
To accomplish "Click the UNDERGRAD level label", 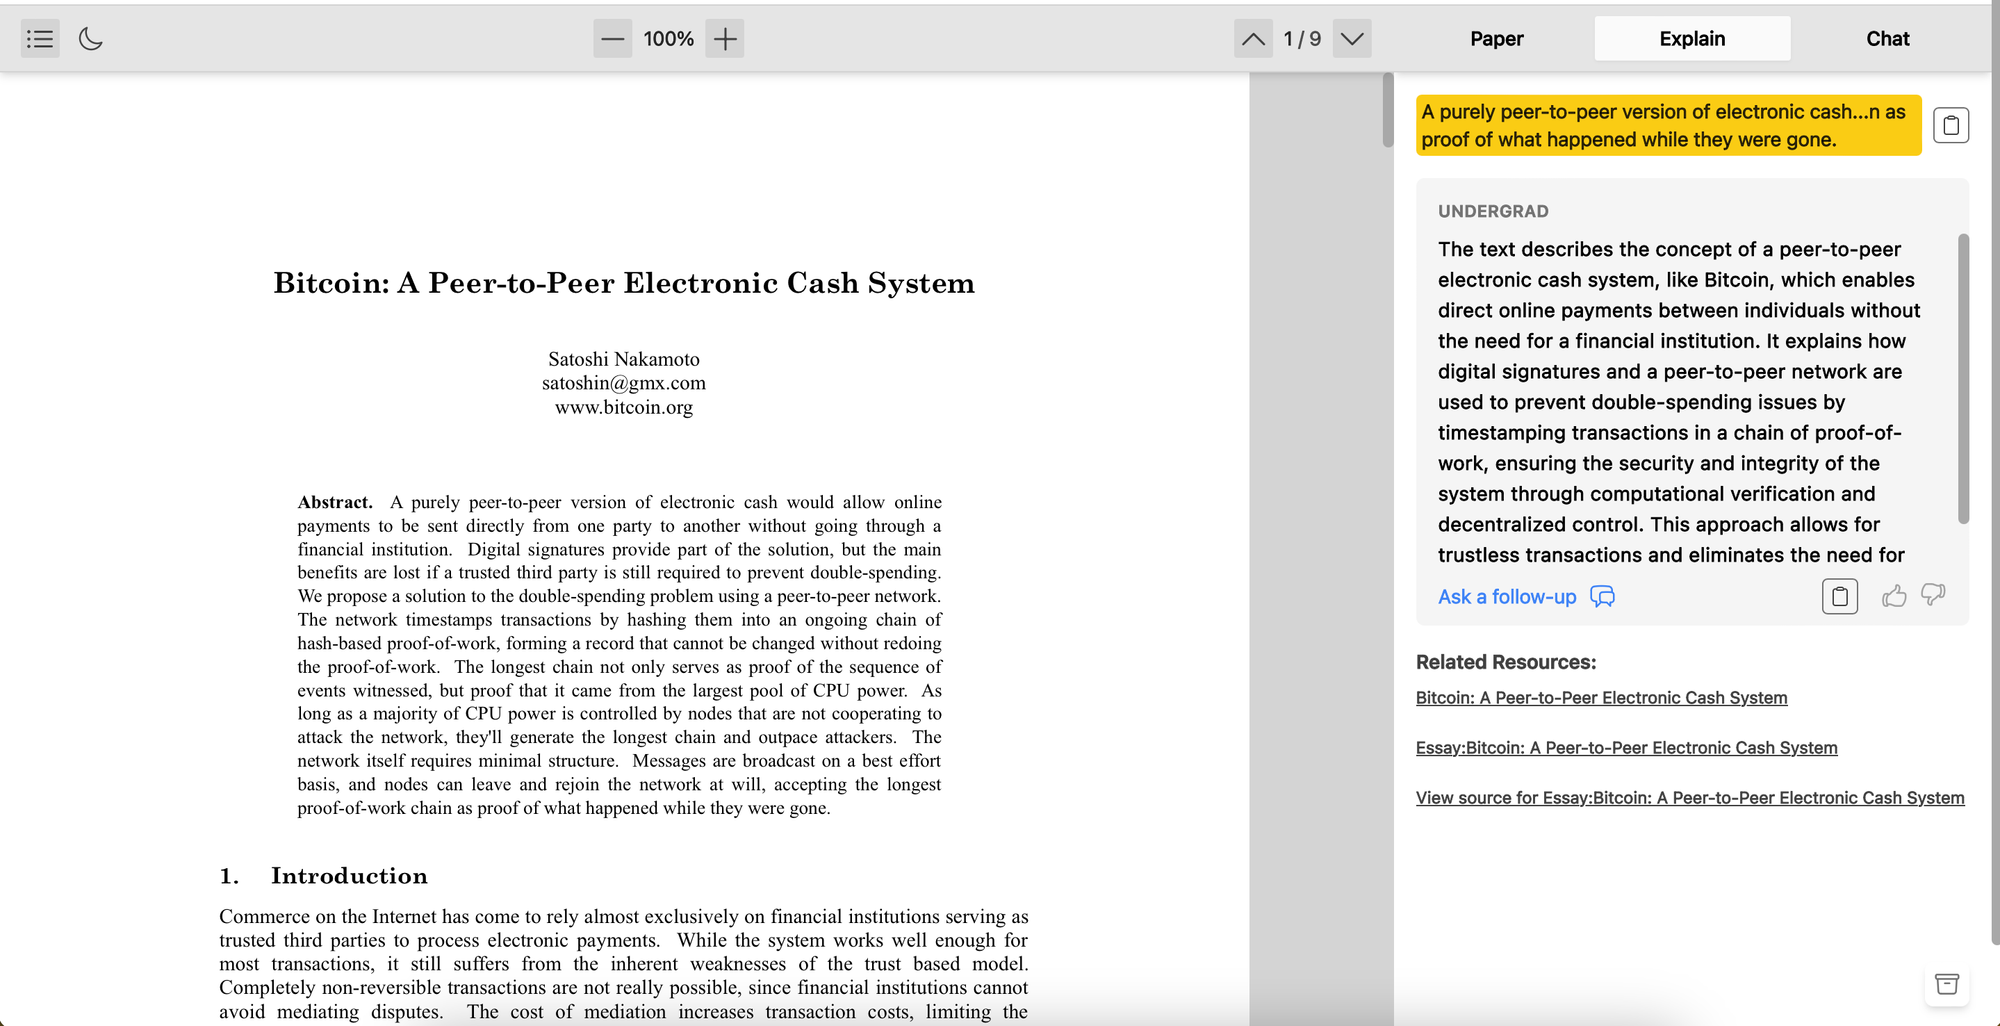I will tap(1493, 211).
